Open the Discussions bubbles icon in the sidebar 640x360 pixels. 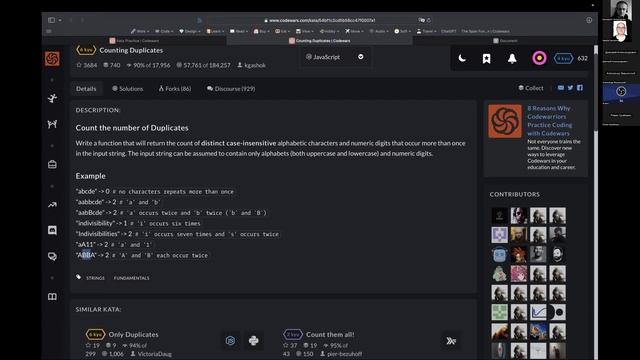[52, 256]
